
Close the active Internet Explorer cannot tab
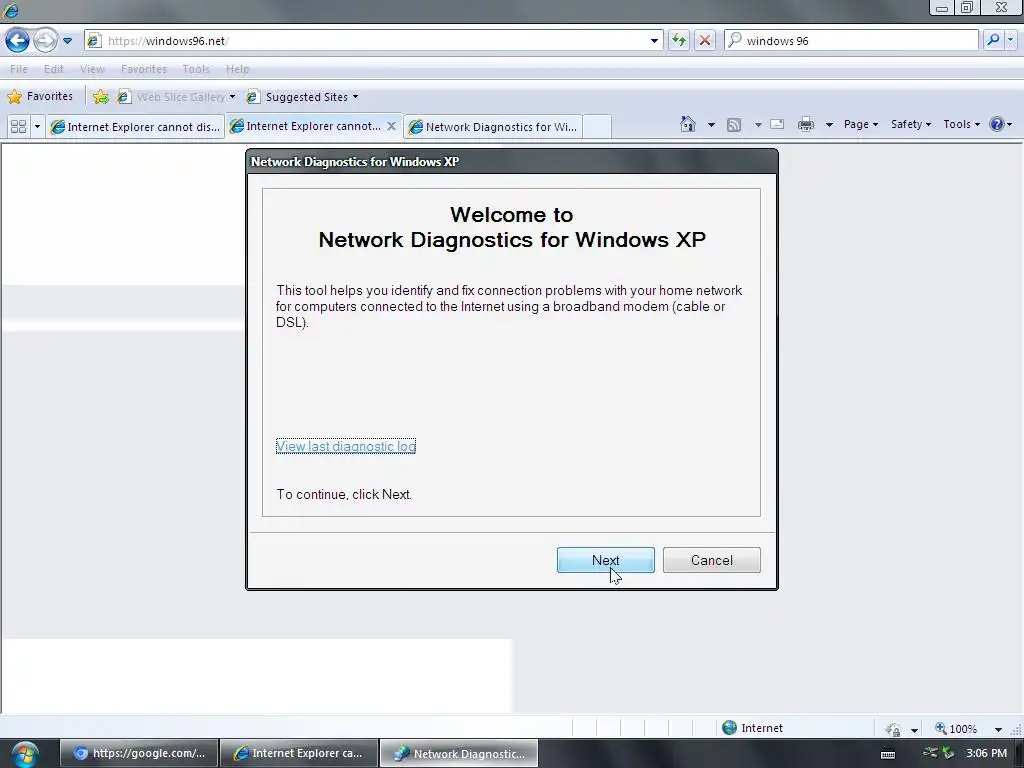(x=391, y=126)
